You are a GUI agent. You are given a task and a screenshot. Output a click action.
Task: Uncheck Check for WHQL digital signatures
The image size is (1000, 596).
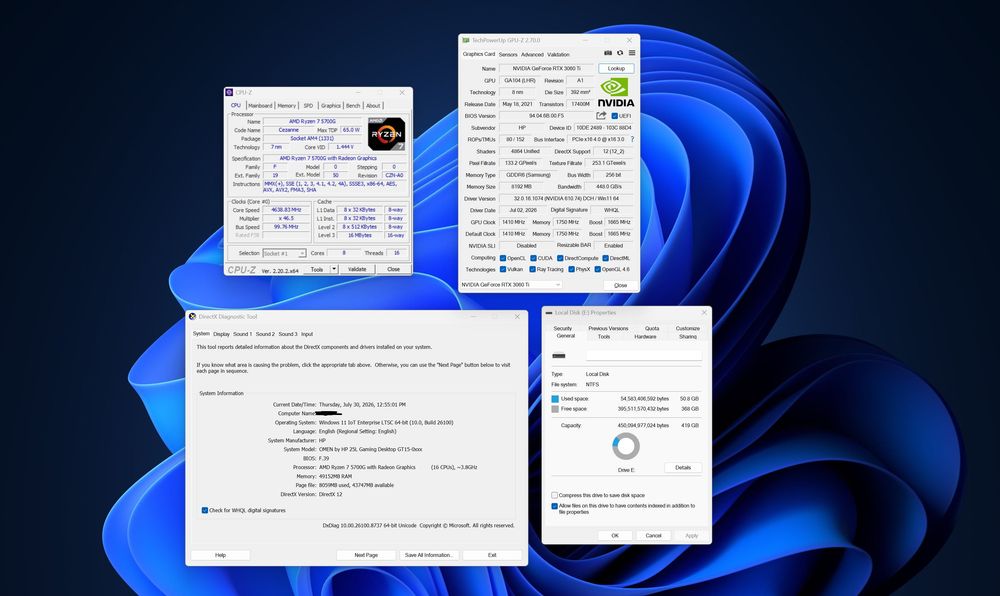click(x=205, y=510)
